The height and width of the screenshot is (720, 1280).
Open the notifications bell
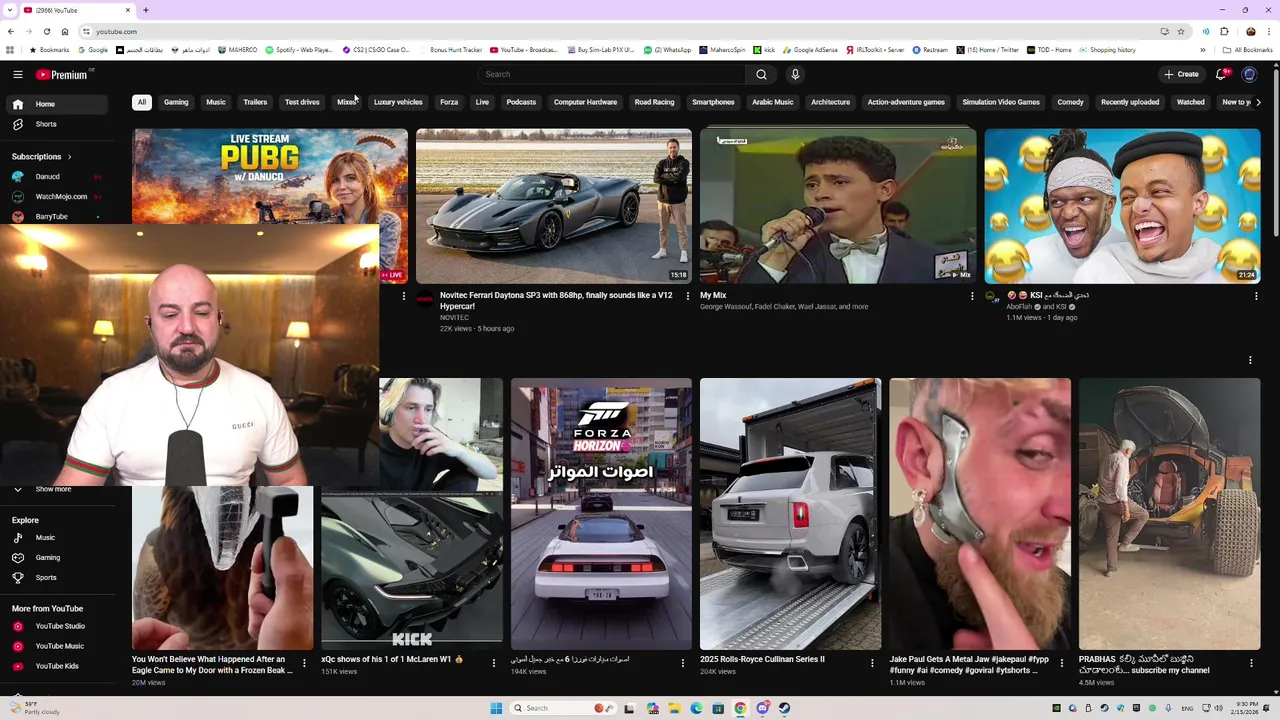(1221, 74)
